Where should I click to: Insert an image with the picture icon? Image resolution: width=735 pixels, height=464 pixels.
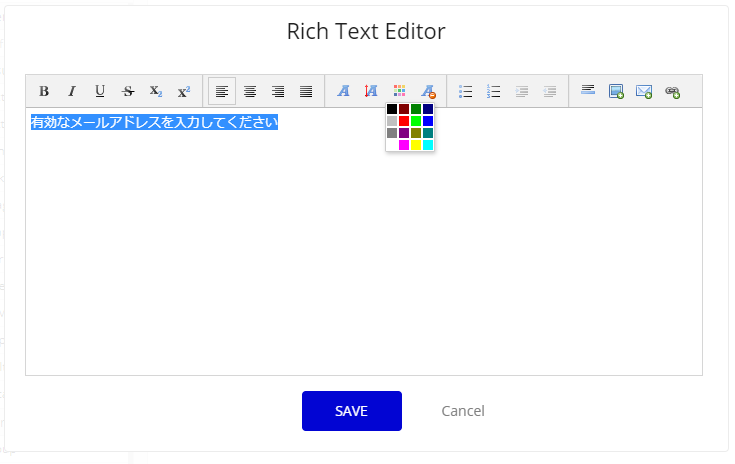(616, 91)
